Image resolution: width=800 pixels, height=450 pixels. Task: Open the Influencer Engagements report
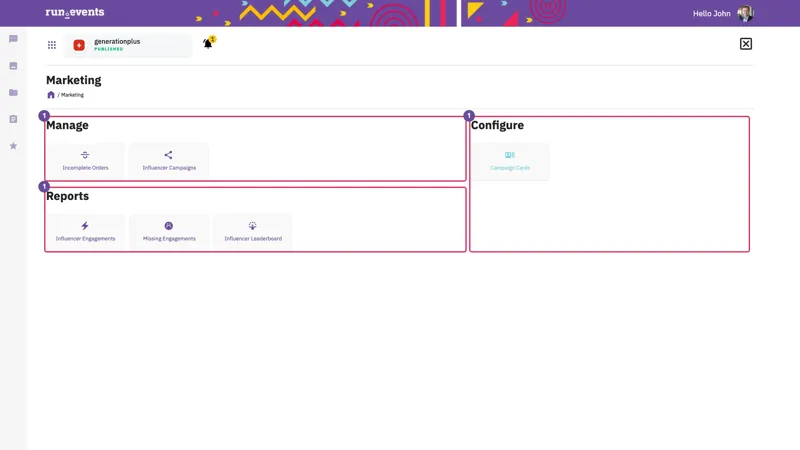coord(85,232)
